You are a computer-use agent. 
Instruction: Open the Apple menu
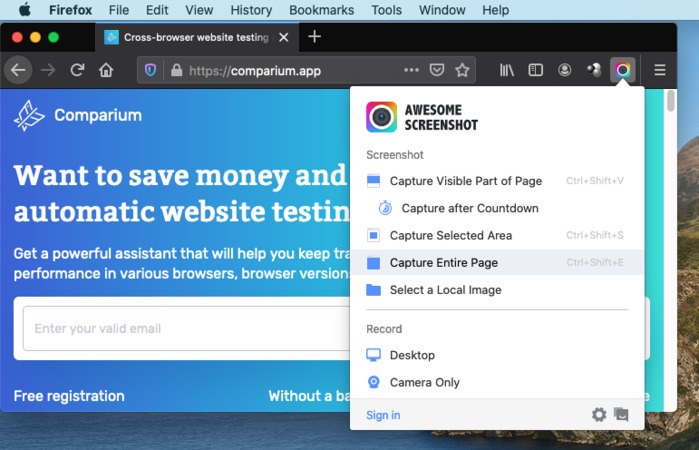tap(25, 9)
